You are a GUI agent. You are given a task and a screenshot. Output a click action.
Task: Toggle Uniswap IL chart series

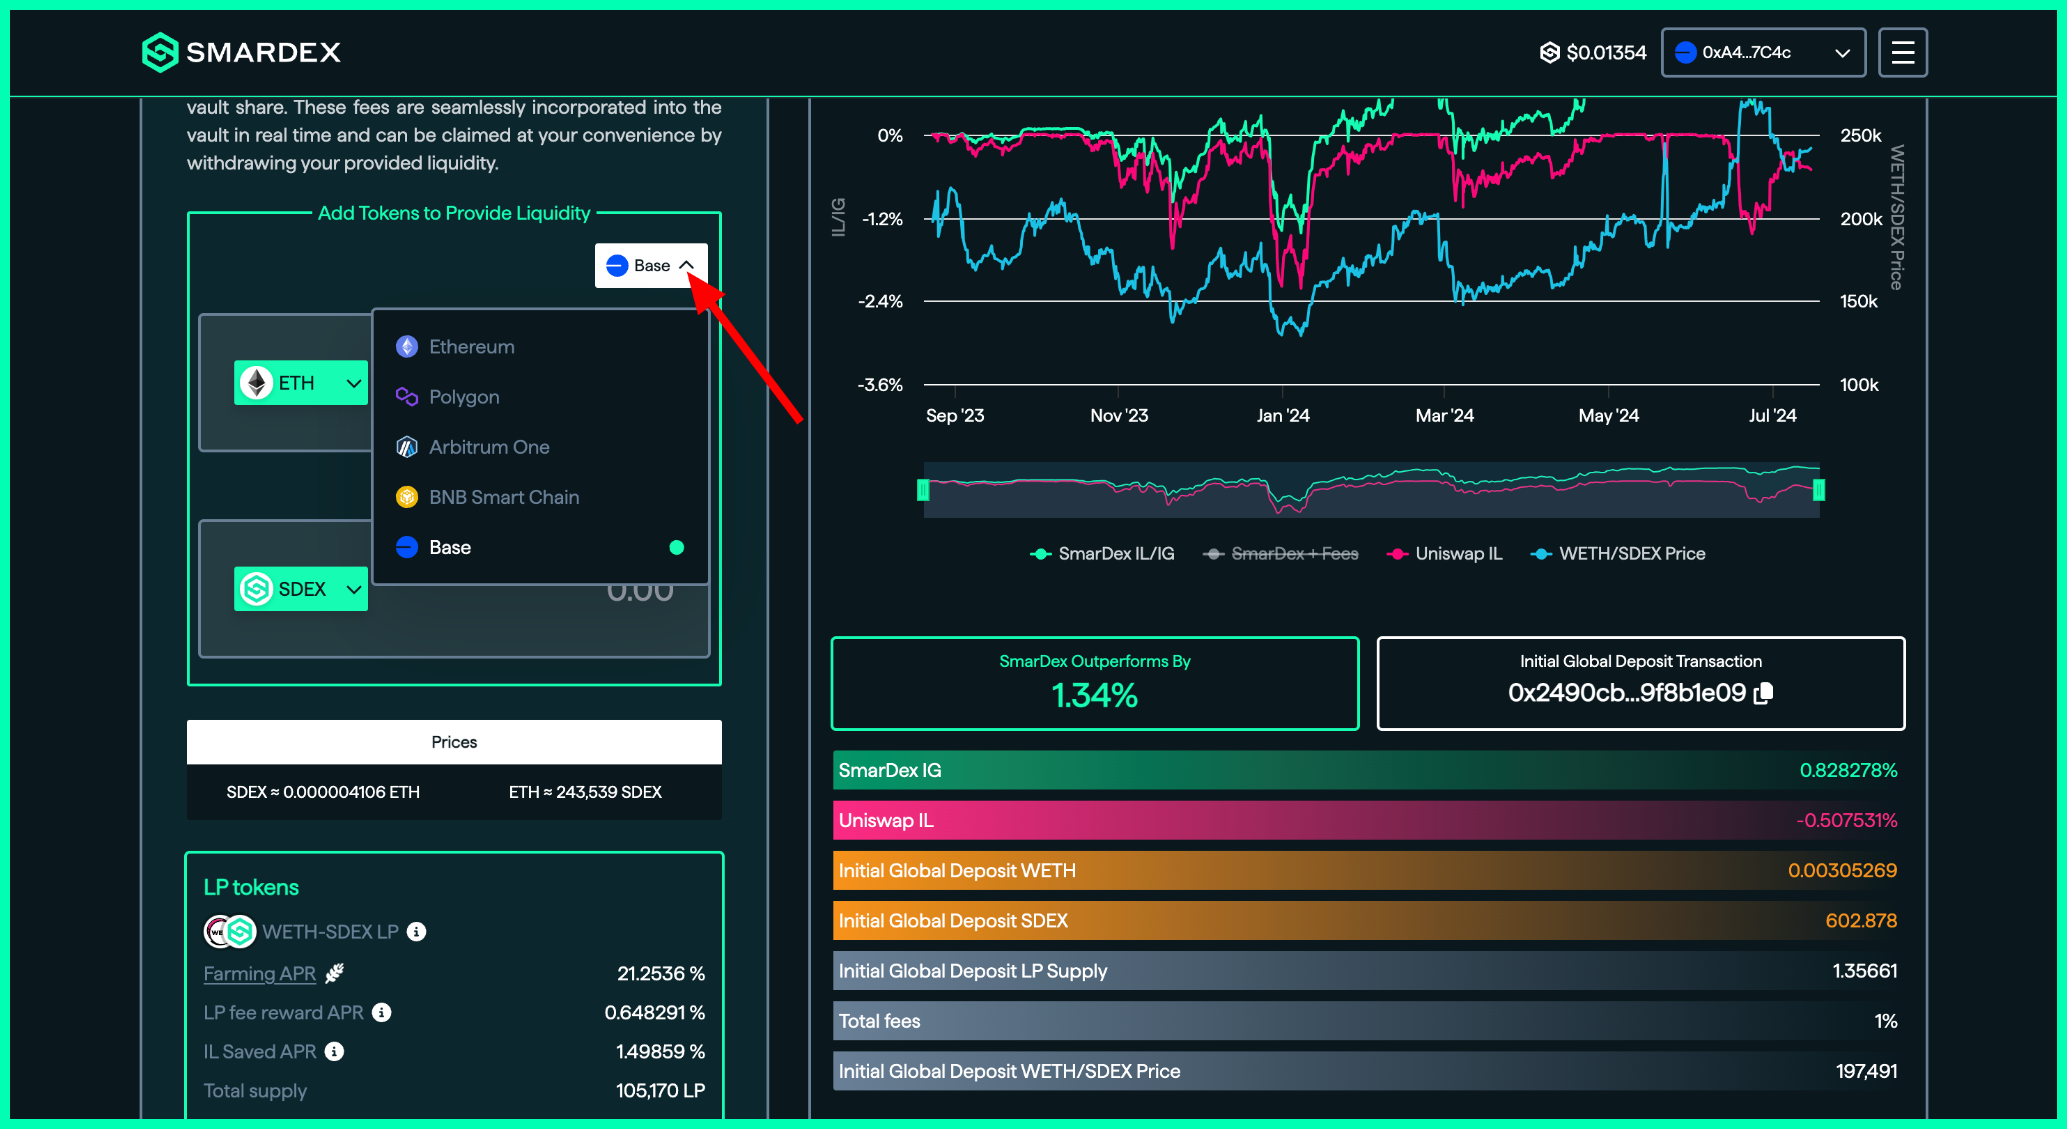pos(1445,554)
